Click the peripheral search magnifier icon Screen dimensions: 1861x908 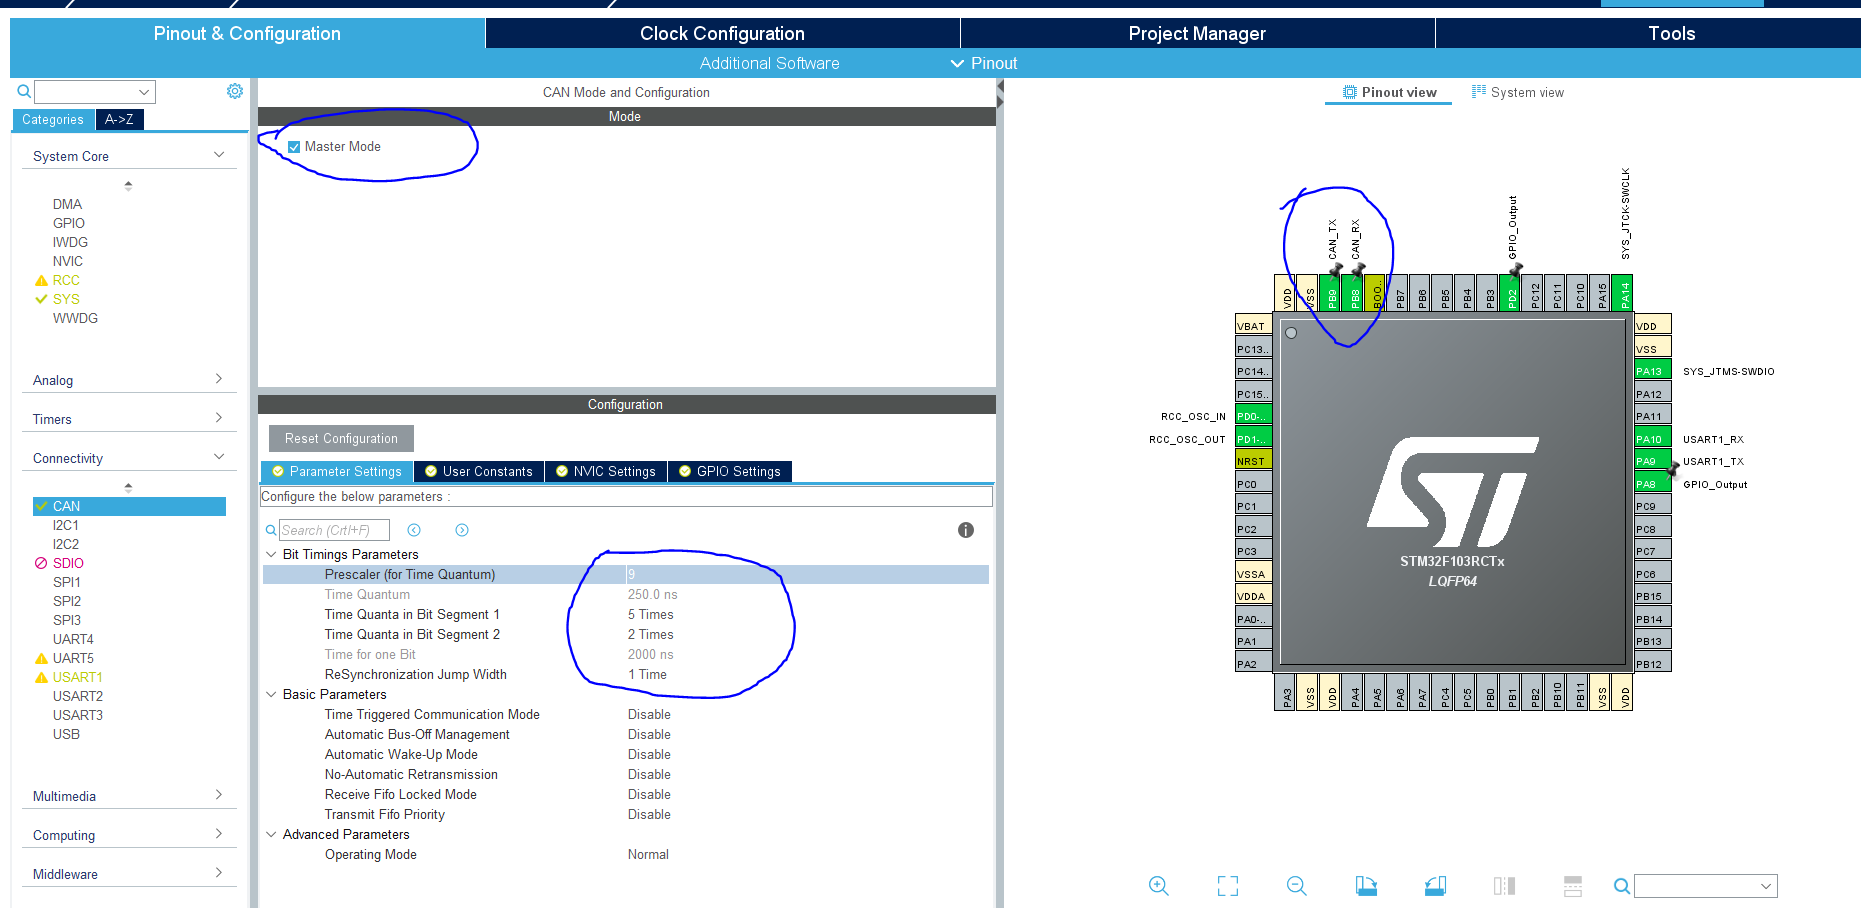tap(24, 92)
